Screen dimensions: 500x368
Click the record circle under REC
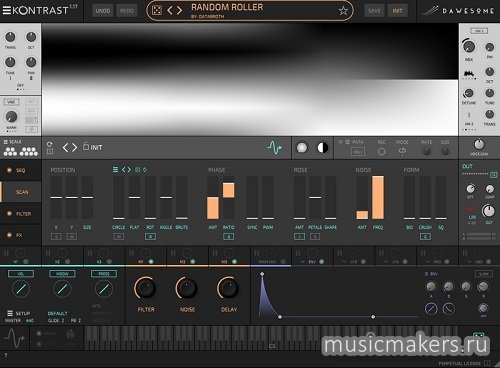click(381, 152)
